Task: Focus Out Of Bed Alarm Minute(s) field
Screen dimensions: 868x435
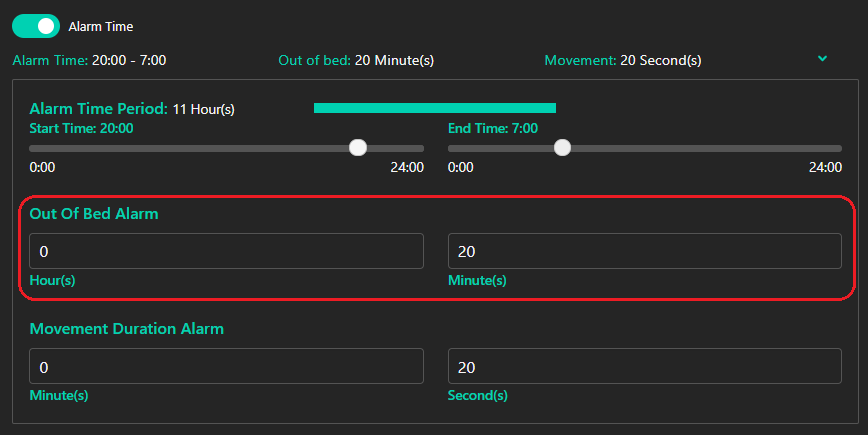Action: [x=644, y=251]
